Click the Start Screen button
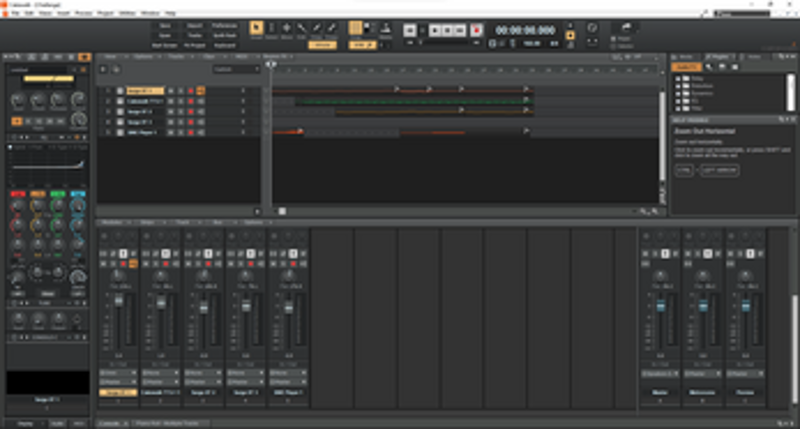This screenshot has height=429, width=800. pos(165,45)
